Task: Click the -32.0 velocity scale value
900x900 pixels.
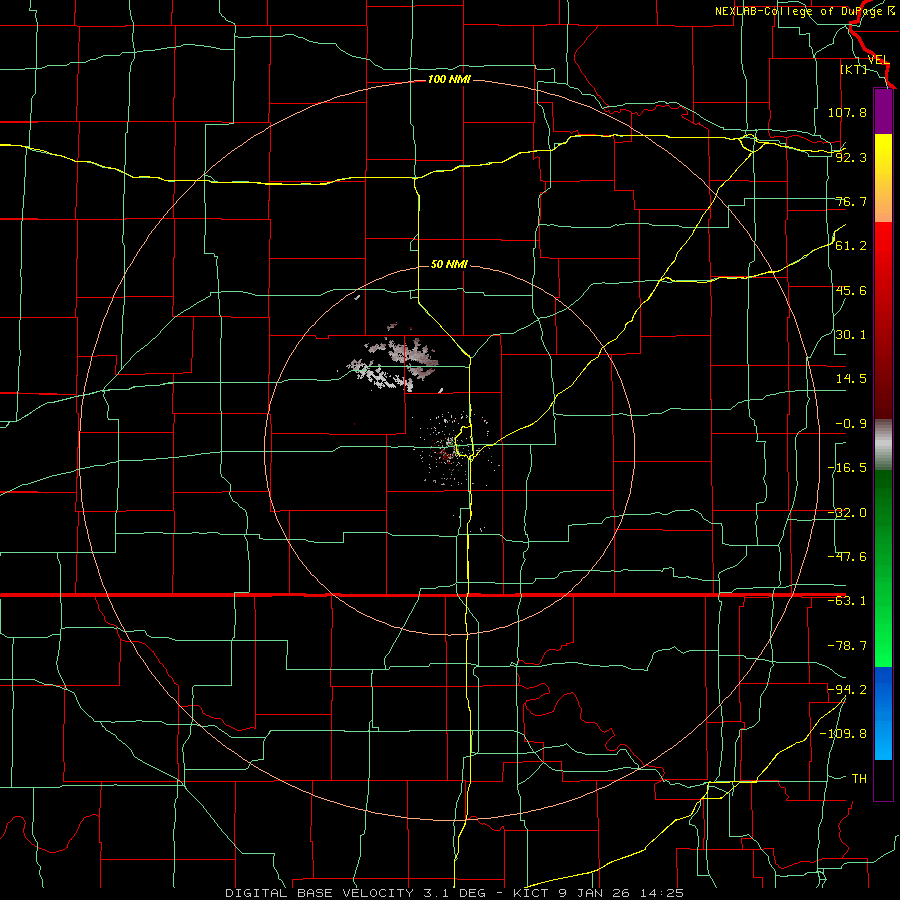Action: pyautogui.click(x=847, y=513)
